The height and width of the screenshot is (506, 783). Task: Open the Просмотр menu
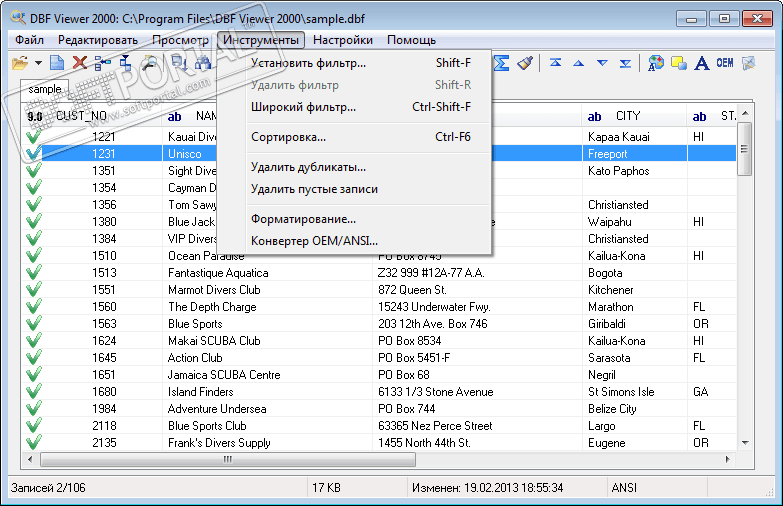(180, 40)
